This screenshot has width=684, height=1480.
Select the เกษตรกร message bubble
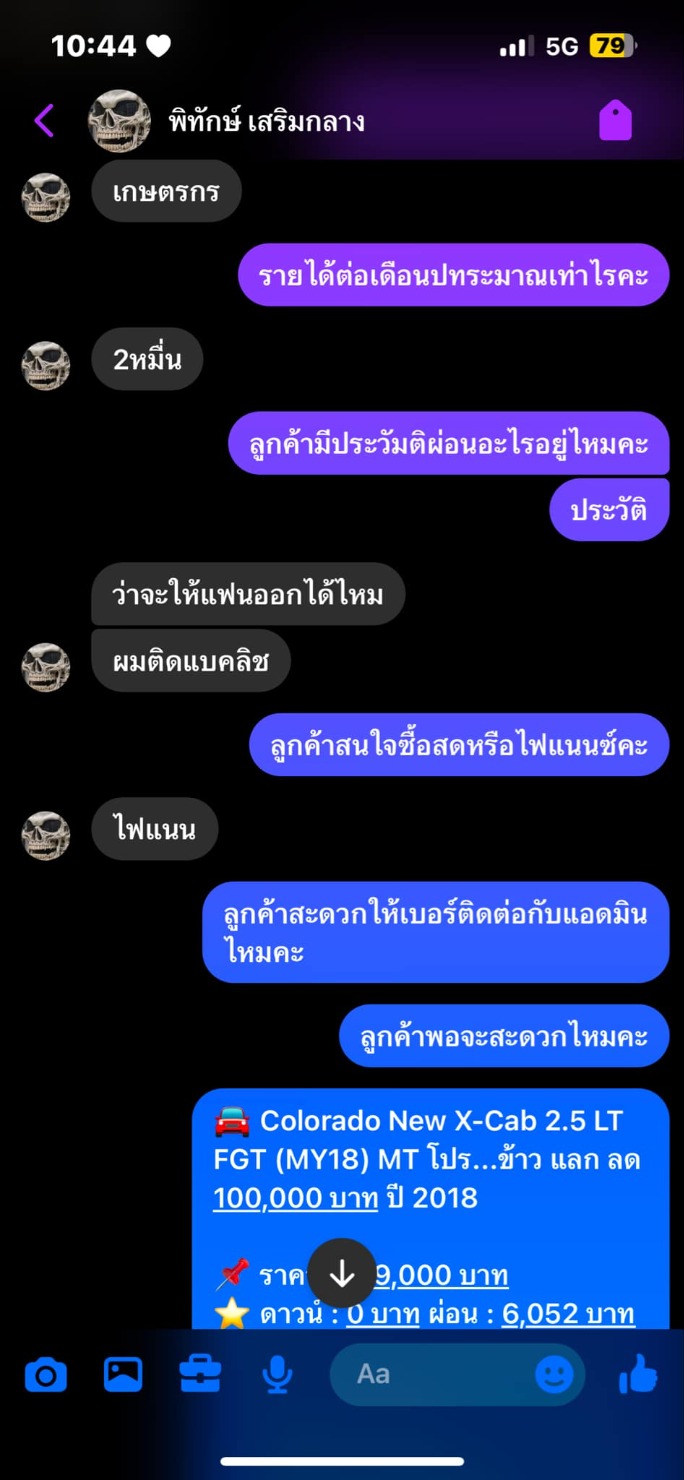coord(167,191)
